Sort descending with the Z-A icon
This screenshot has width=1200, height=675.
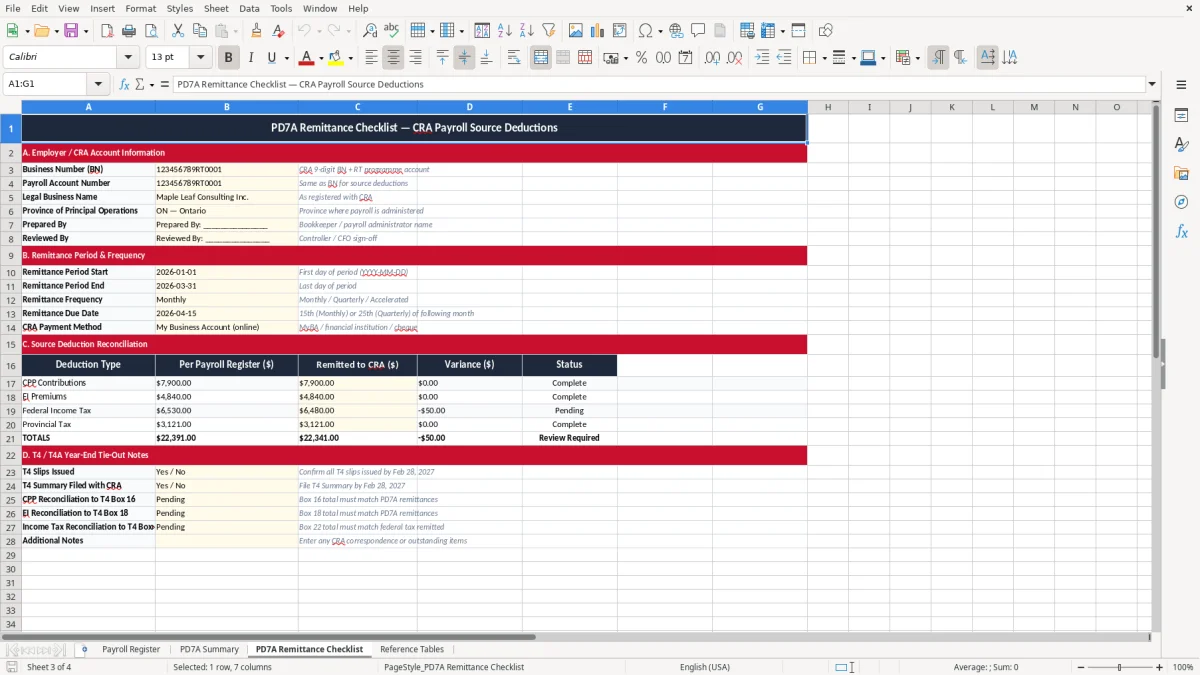tap(526, 31)
